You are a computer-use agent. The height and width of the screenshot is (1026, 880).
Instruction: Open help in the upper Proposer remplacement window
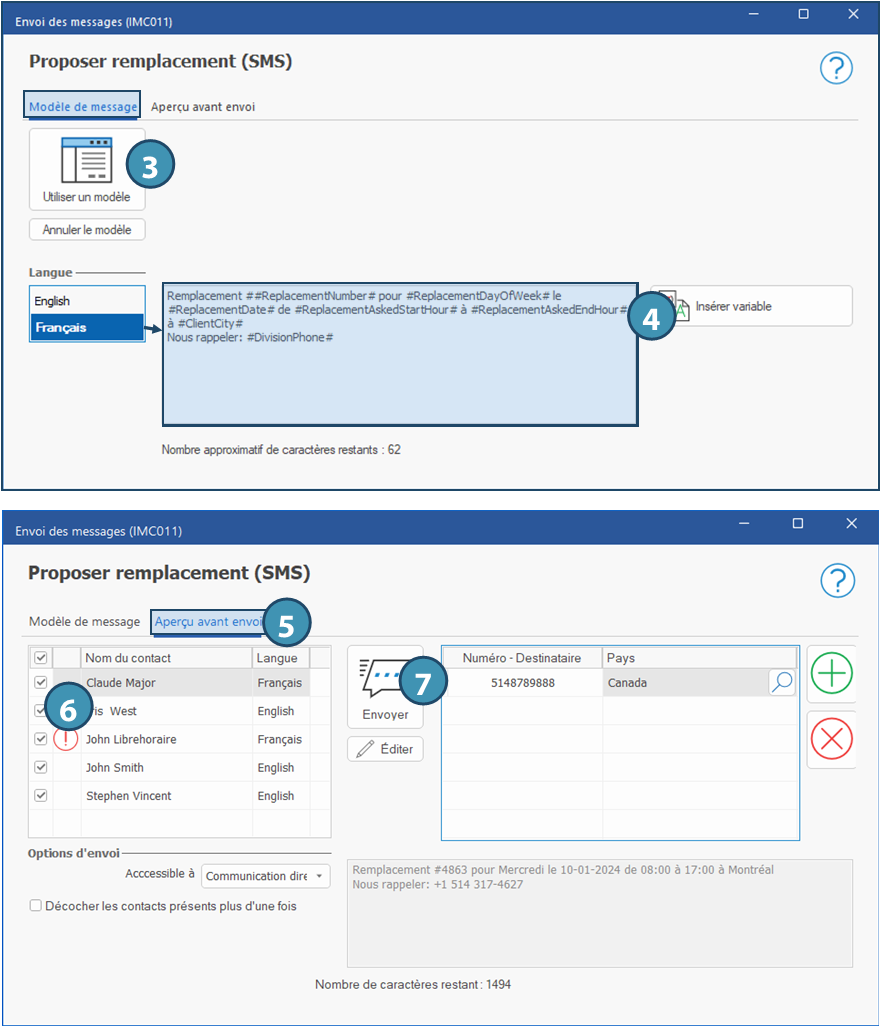(x=836, y=68)
